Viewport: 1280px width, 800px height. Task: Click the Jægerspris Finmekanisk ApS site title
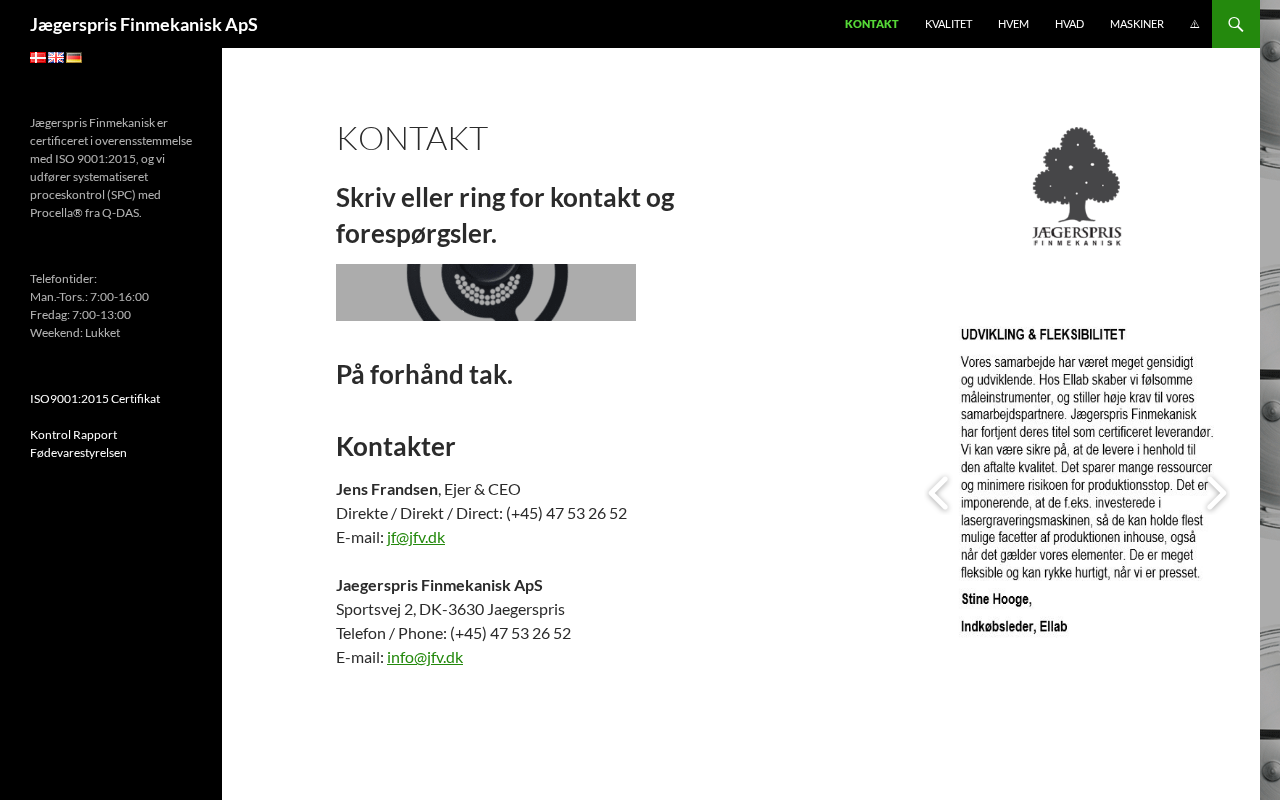click(144, 24)
